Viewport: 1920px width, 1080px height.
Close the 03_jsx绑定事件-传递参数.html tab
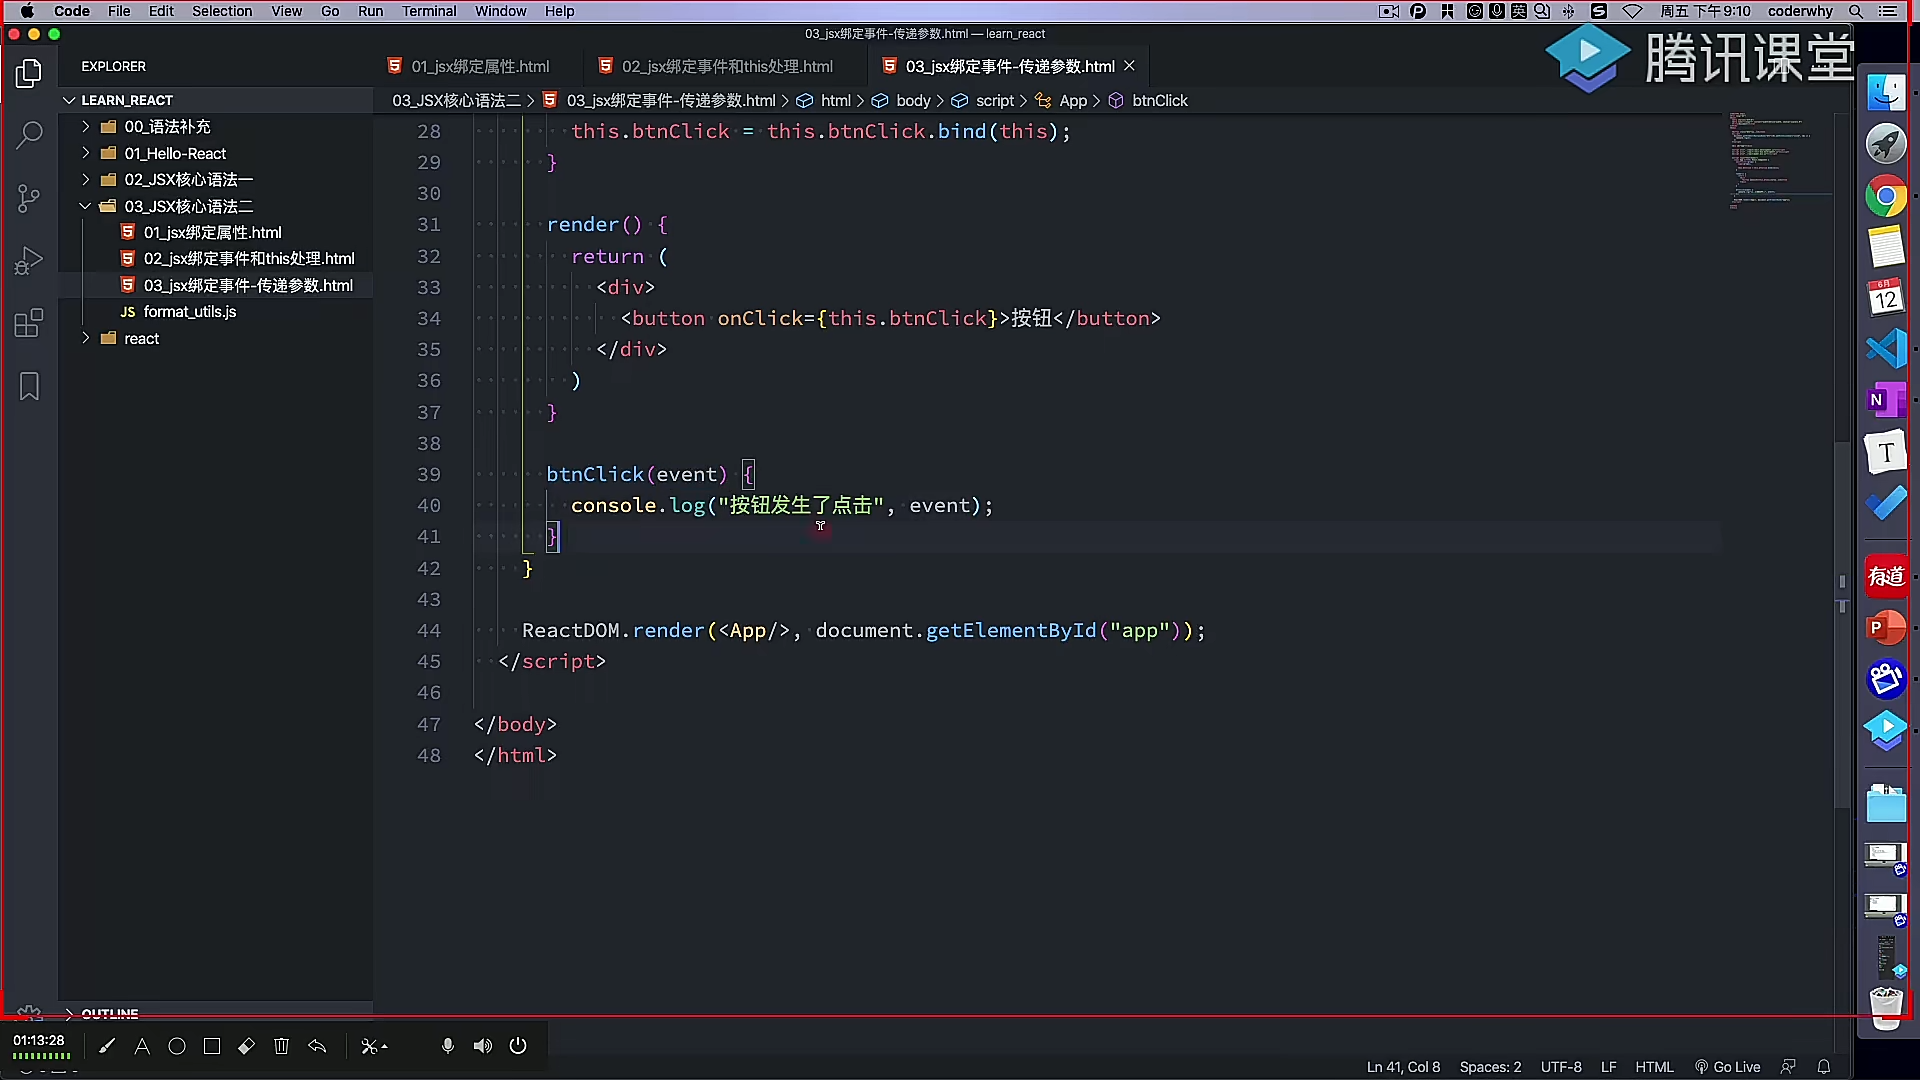1130,66
